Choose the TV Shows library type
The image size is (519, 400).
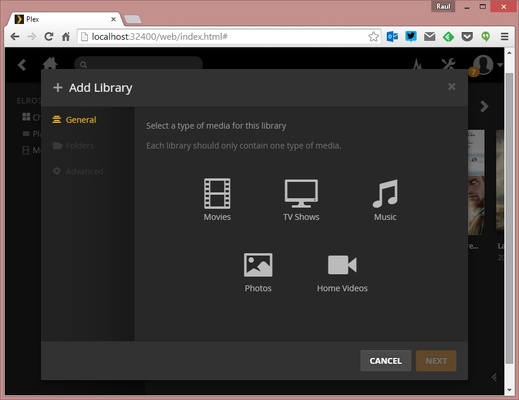301,200
